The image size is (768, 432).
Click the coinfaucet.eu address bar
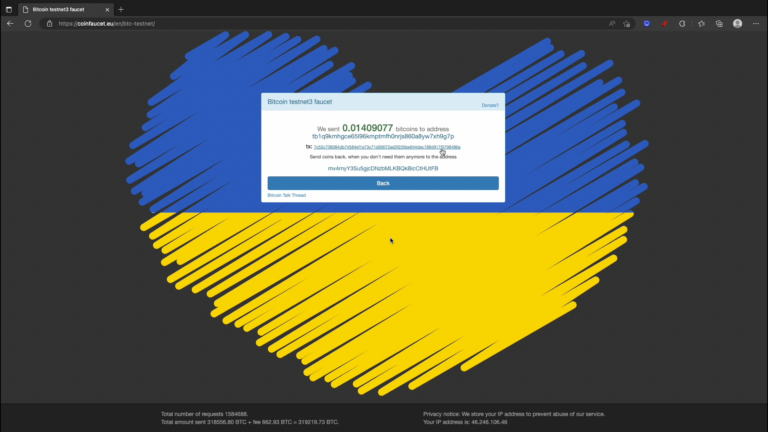[300, 23]
